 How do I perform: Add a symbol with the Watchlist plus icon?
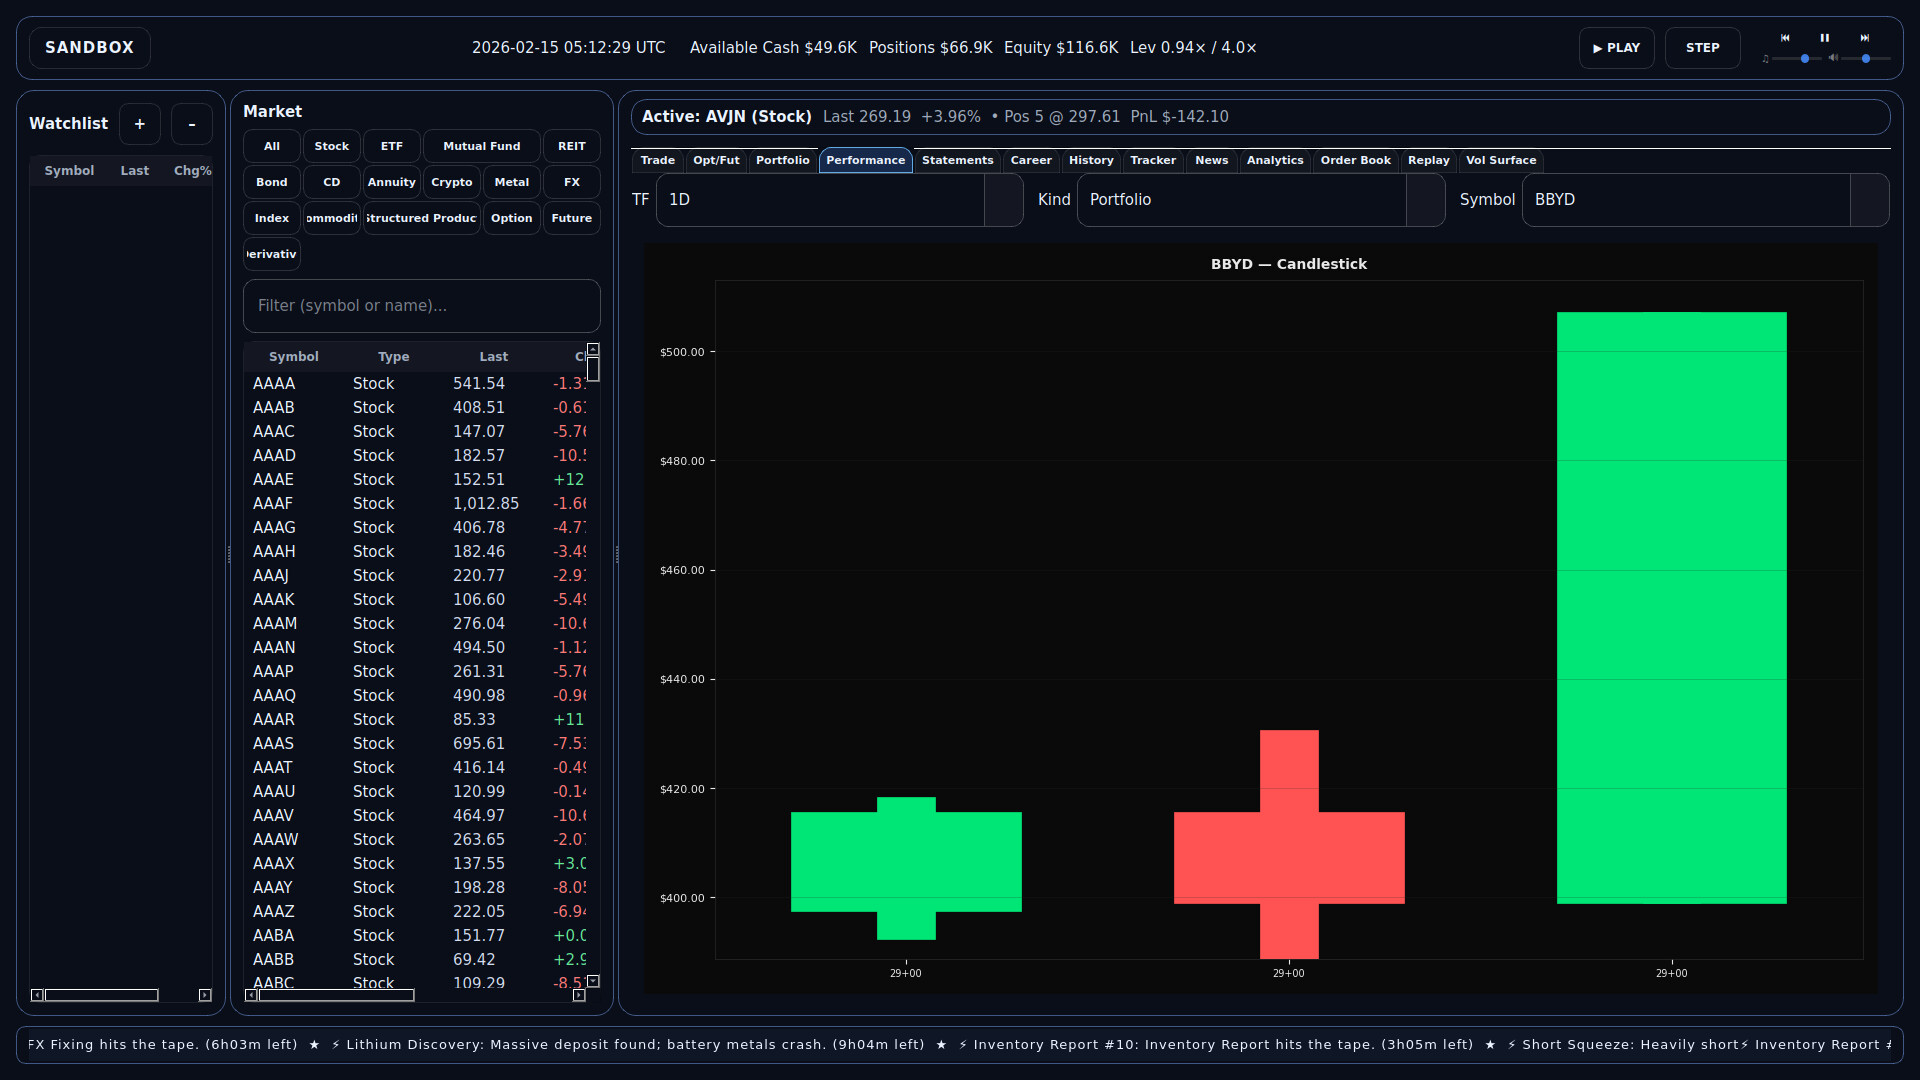[139, 123]
